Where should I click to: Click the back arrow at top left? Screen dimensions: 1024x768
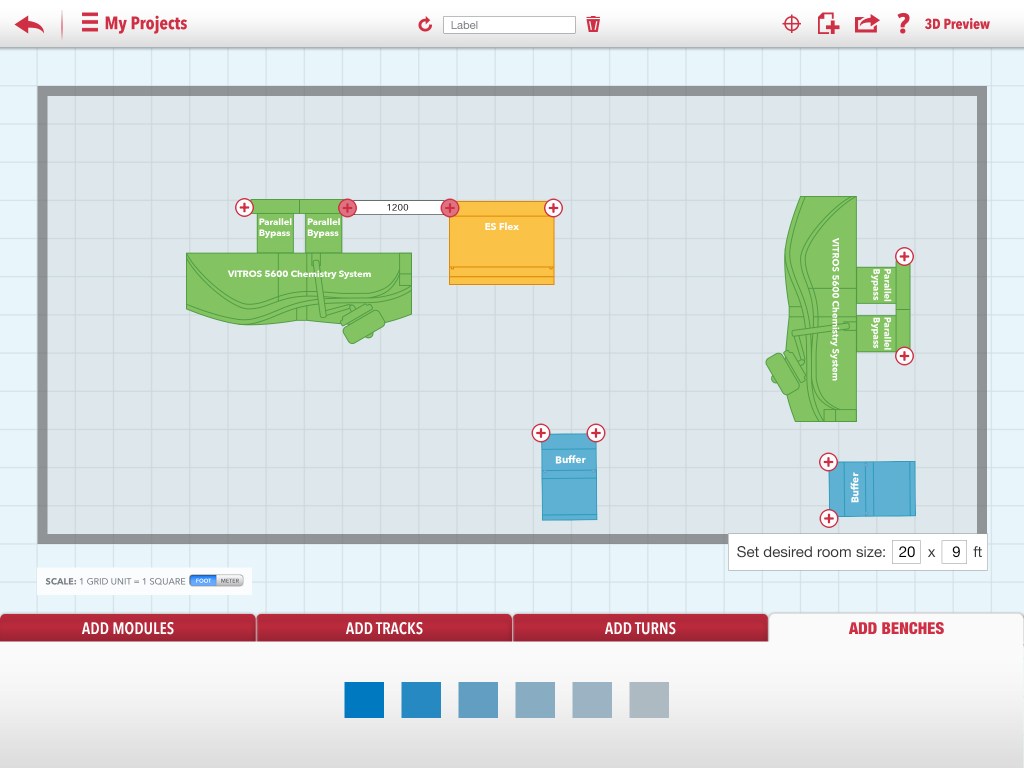coord(29,24)
